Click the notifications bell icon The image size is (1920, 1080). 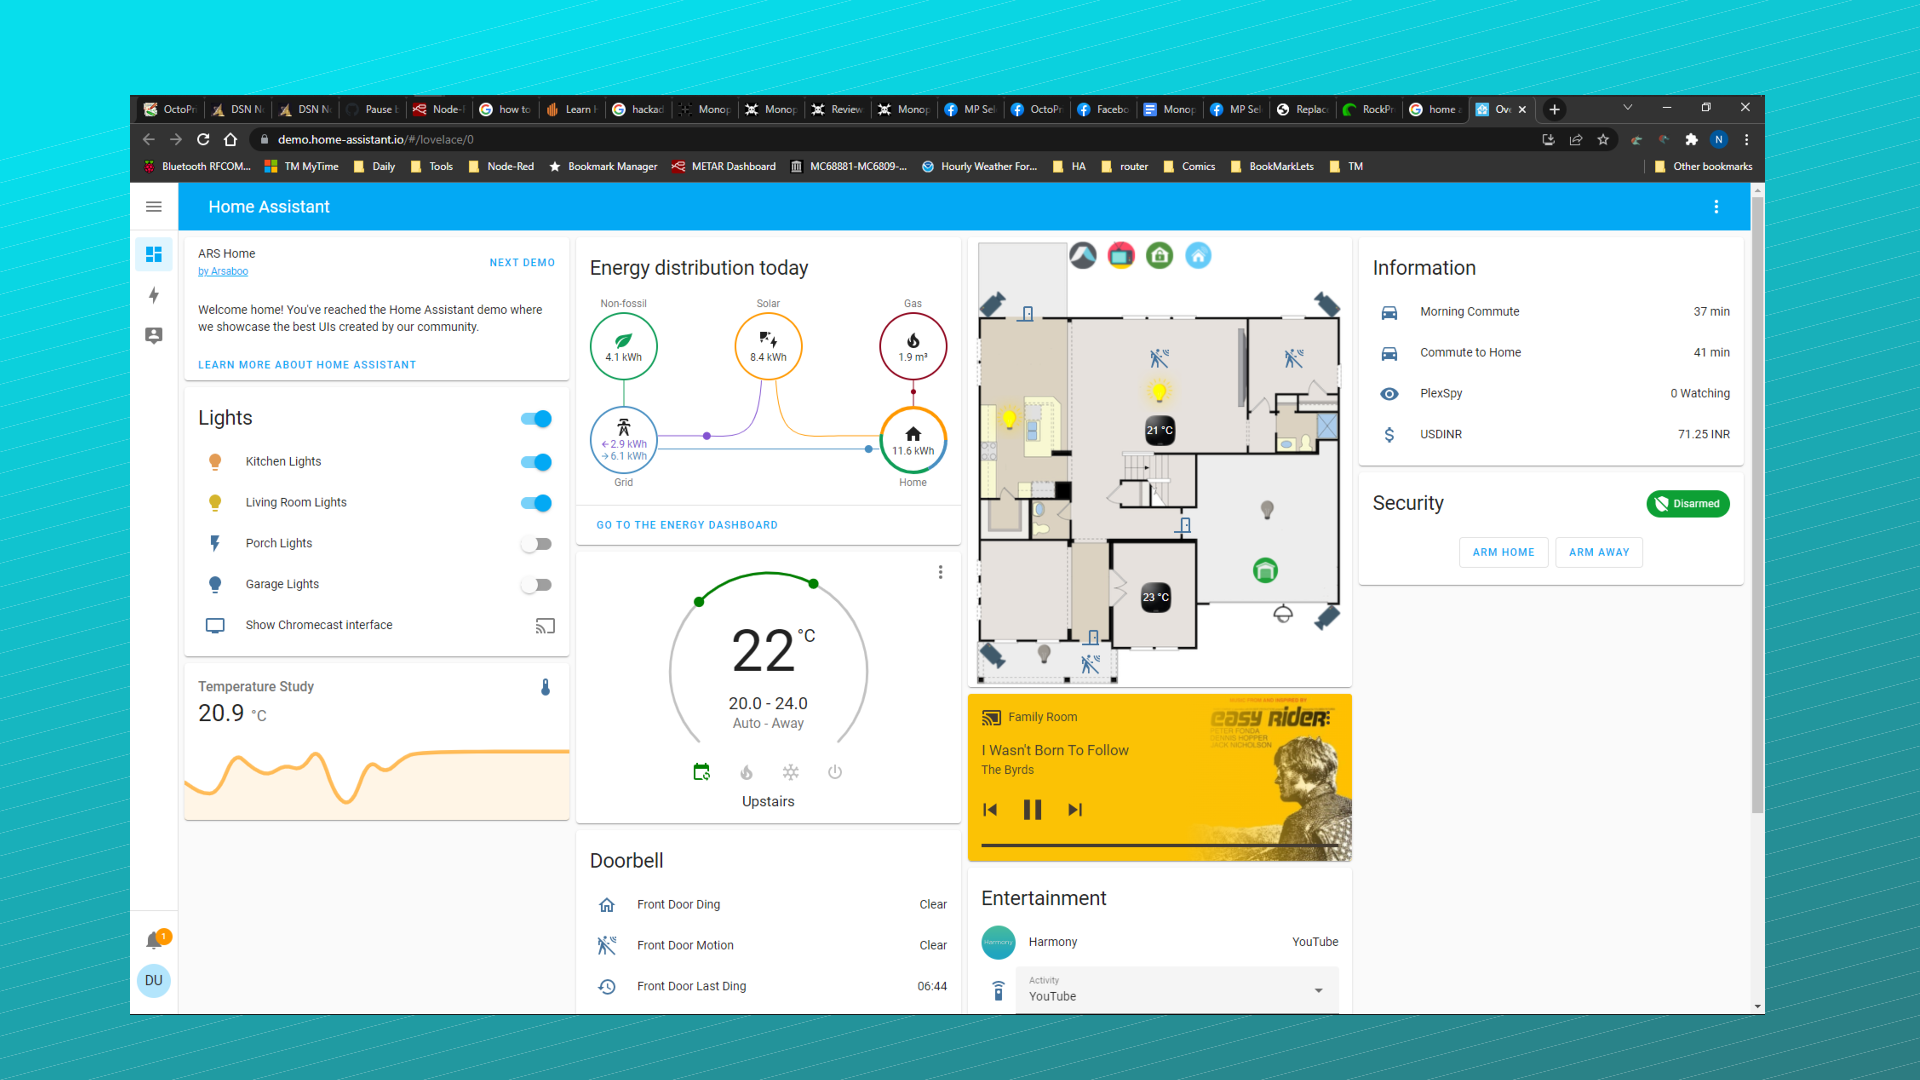[154, 940]
